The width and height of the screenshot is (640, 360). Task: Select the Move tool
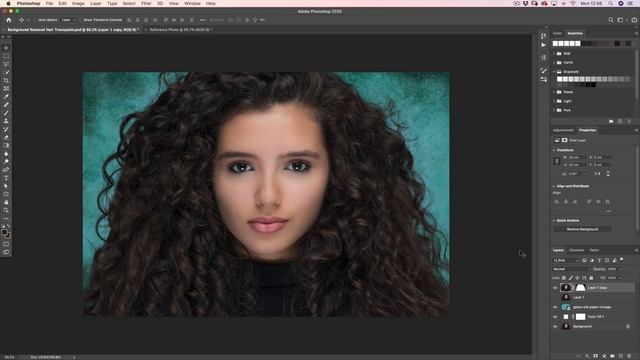coord(6,48)
